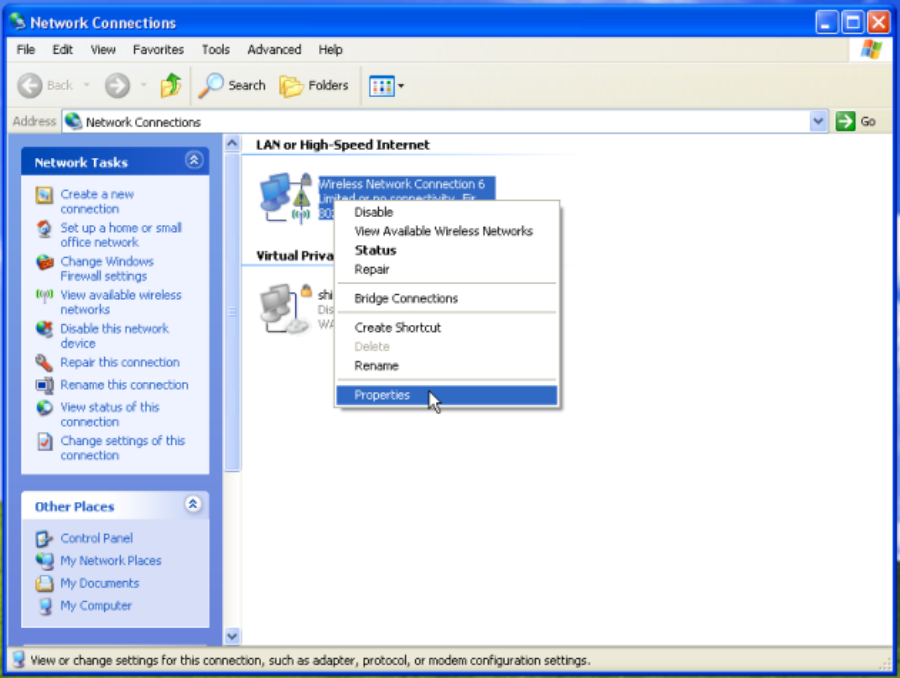Click the My Documents folder icon
The height and width of the screenshot is (678, 900).
(x=44, y=583)
